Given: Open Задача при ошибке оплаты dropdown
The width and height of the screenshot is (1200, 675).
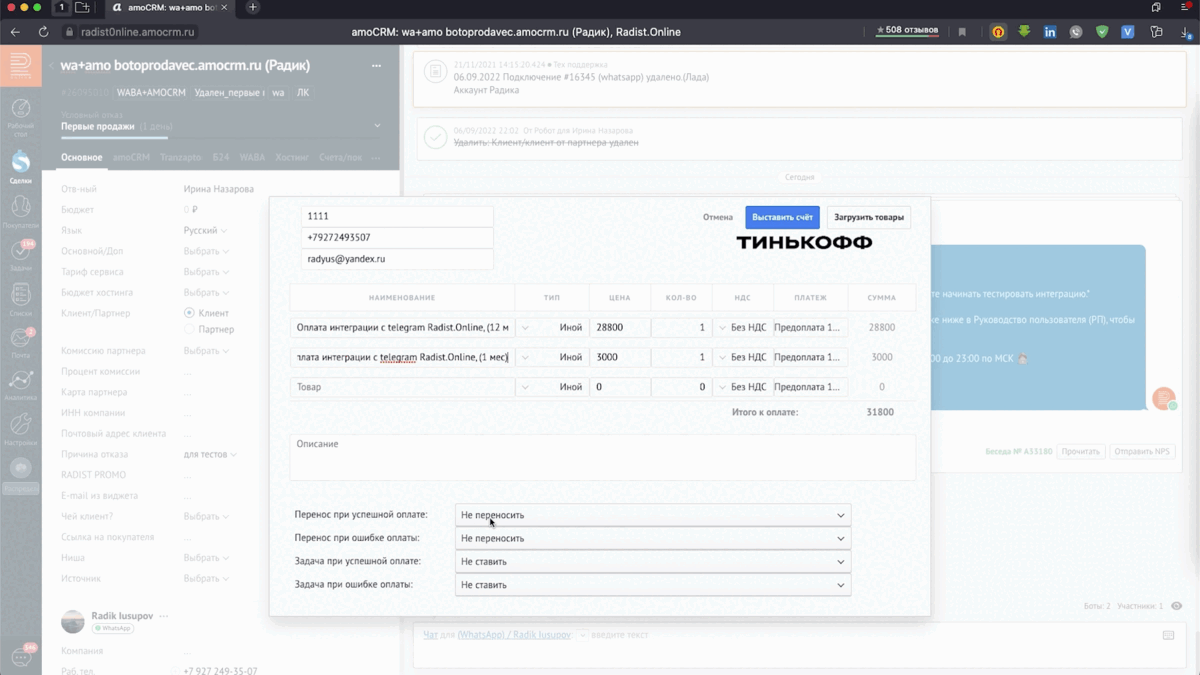Looking at the screenshot, I should coord(653,585).
